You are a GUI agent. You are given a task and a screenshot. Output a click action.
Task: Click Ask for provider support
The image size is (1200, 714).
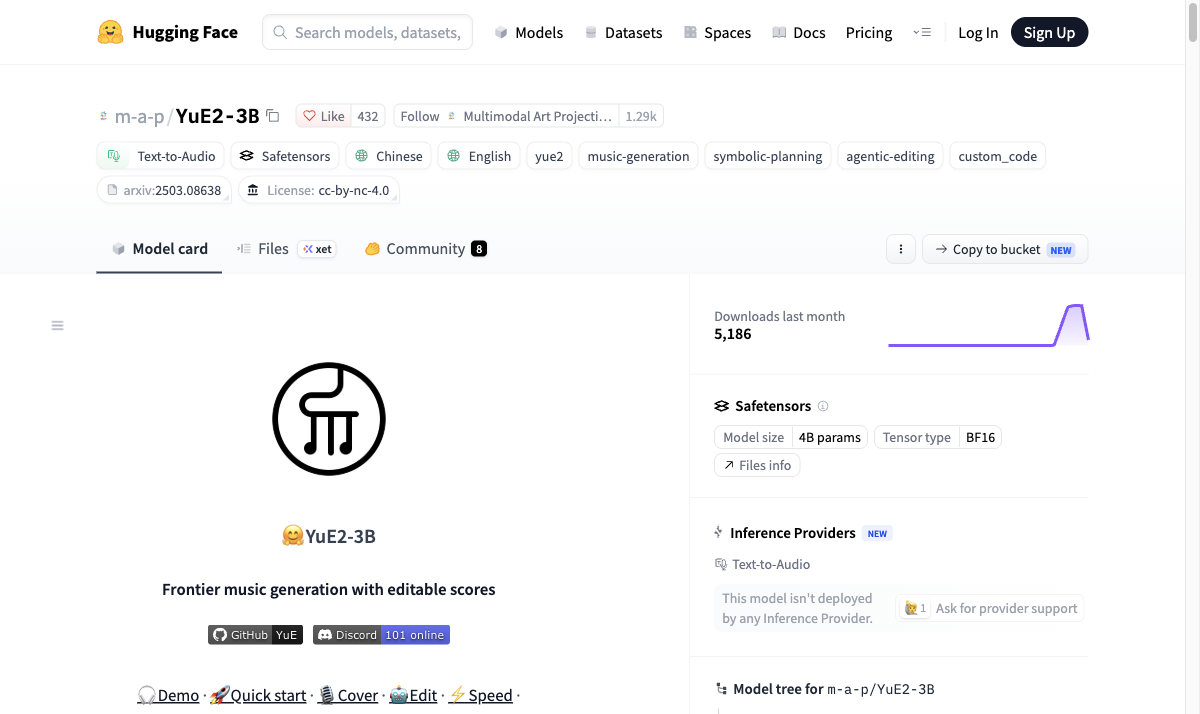[x=990, y=608]
